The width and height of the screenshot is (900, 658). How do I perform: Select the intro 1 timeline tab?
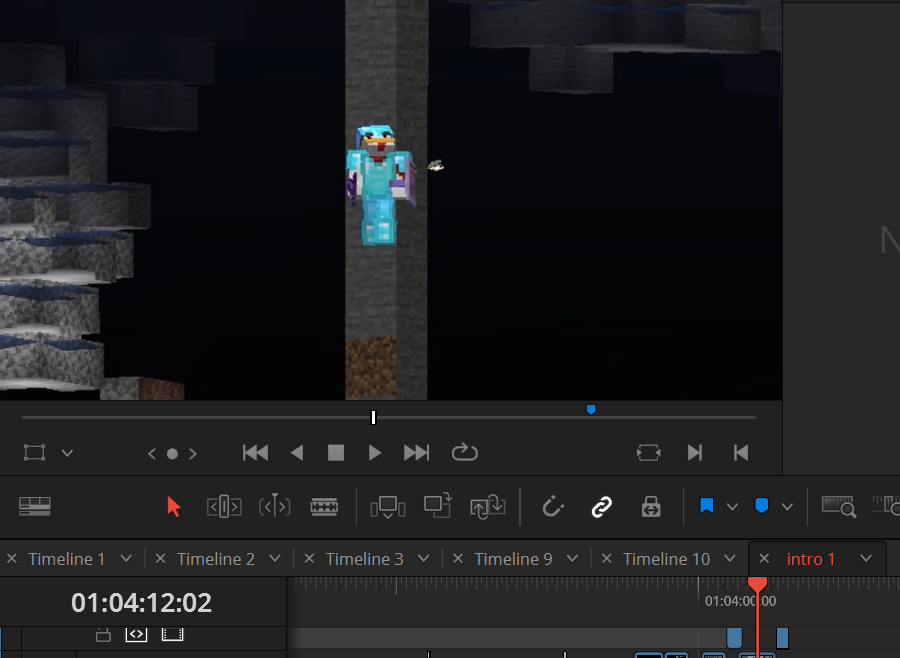(x=810, y=559)
